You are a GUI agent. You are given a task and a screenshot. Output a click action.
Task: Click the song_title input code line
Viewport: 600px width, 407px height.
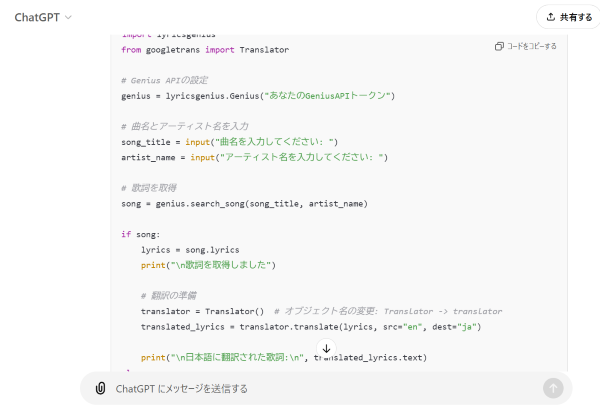coord(230,141)
